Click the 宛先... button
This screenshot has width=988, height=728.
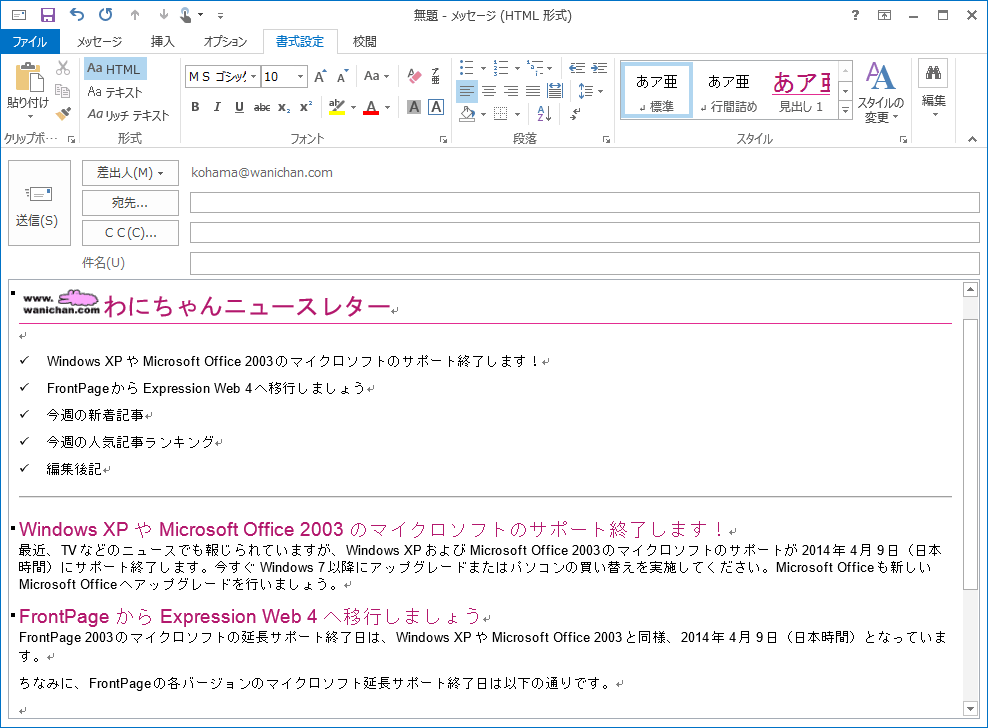coord(130,203)
